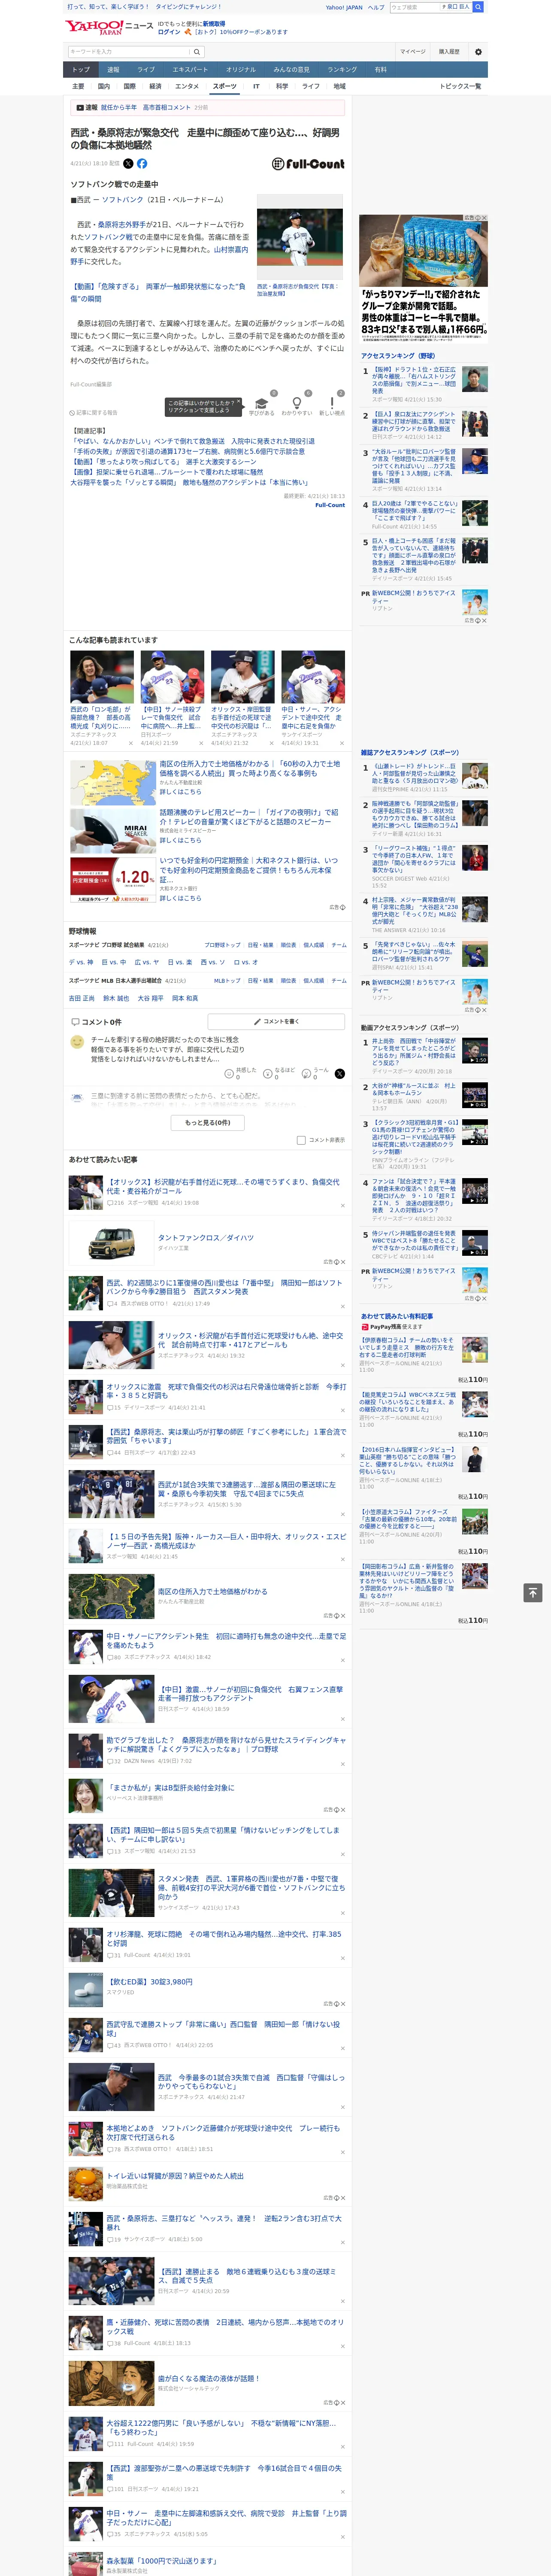Switch to the エキスパート tab
551x2576 pixels.
[x=190, y=70]
